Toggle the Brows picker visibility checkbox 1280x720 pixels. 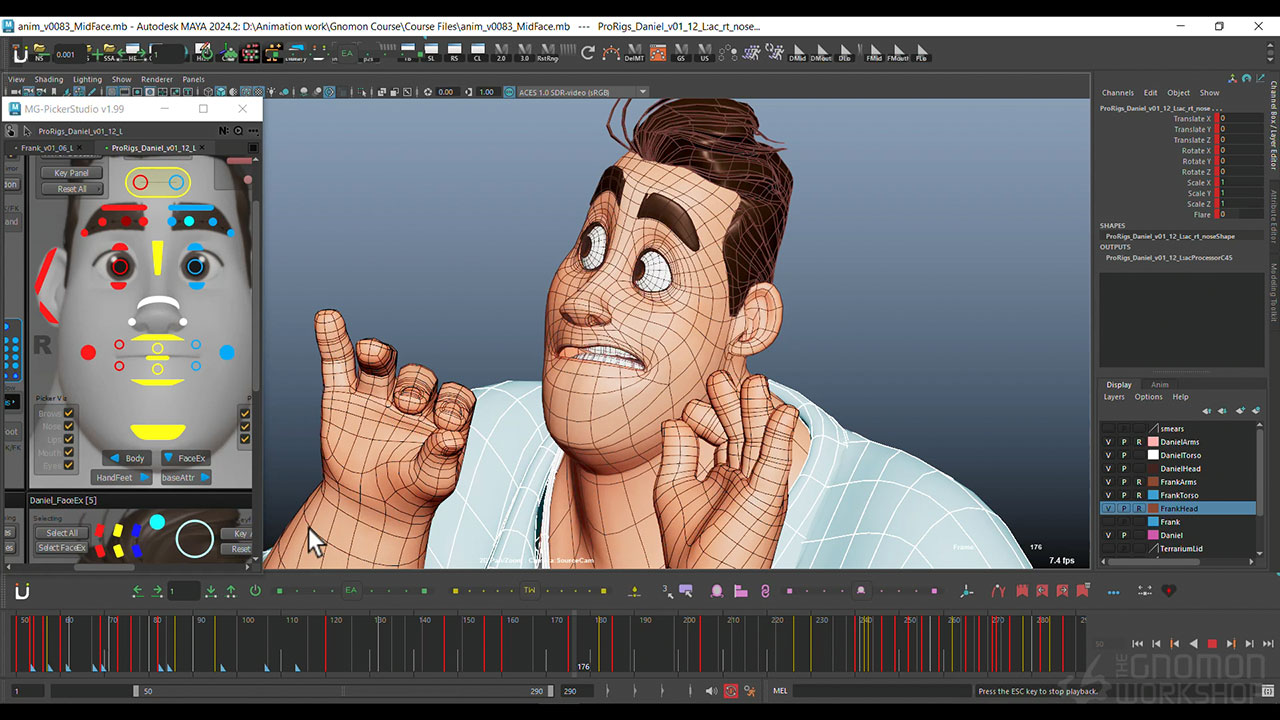tap(69, 413)
